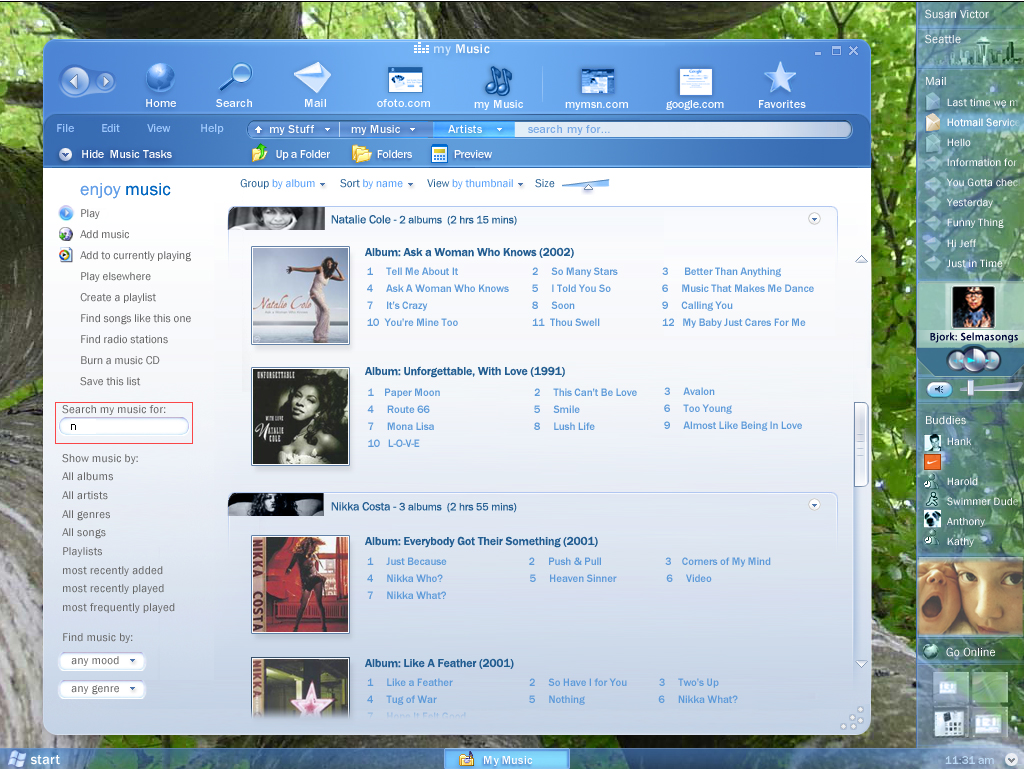This screenshot has width=1024, height=769.
Task: Open the Search magnifier icon
Action: 235,78
